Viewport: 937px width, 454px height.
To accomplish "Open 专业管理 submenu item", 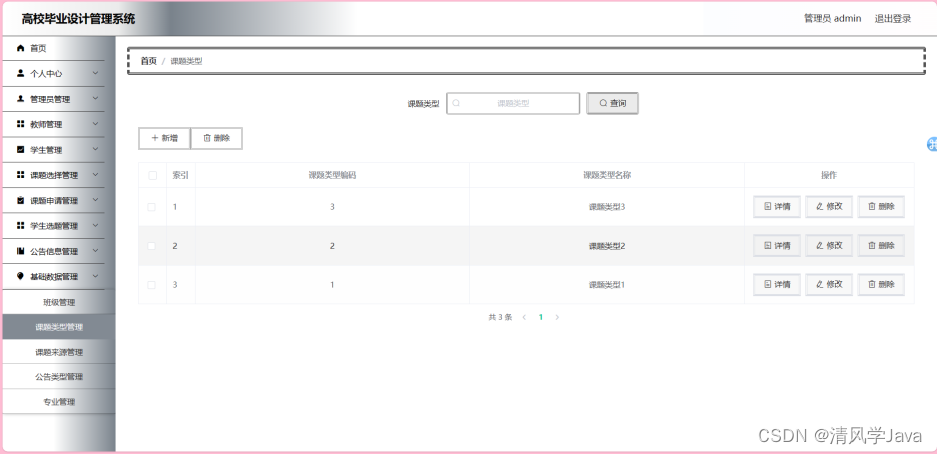I will (59, 401).
